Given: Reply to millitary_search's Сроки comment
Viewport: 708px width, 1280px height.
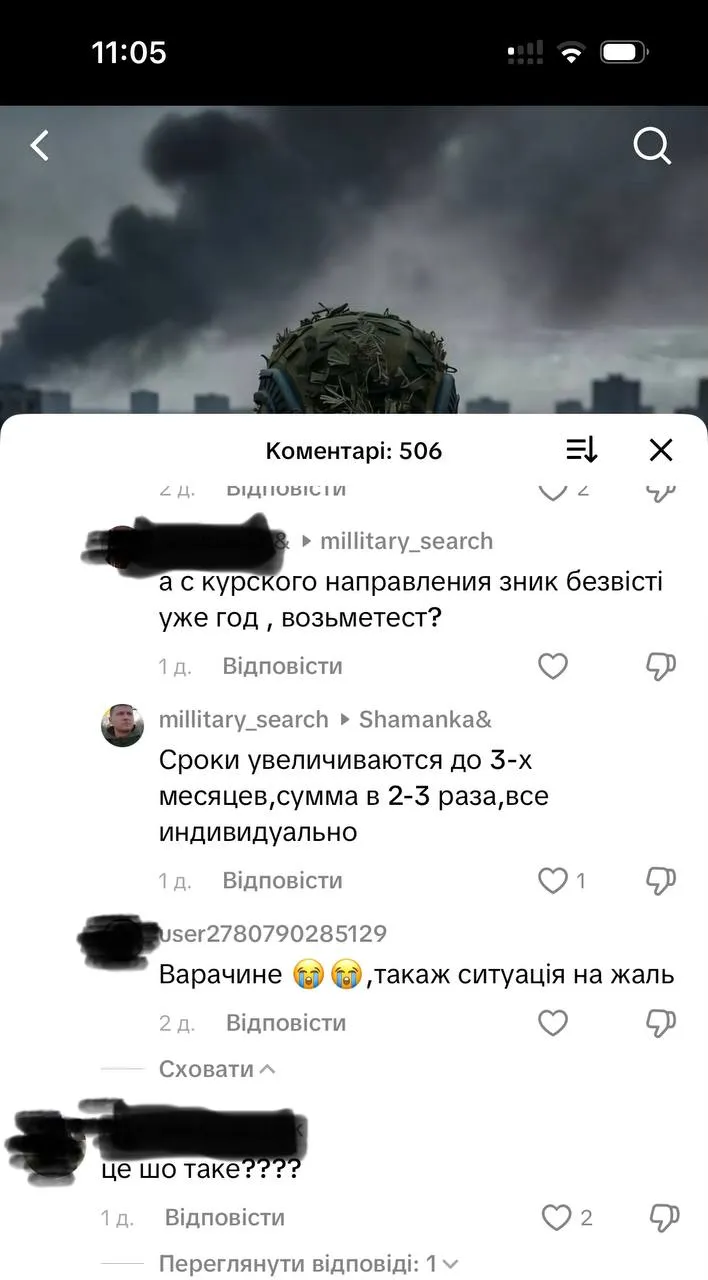Looking at the screenshot, I should point(282,881).
